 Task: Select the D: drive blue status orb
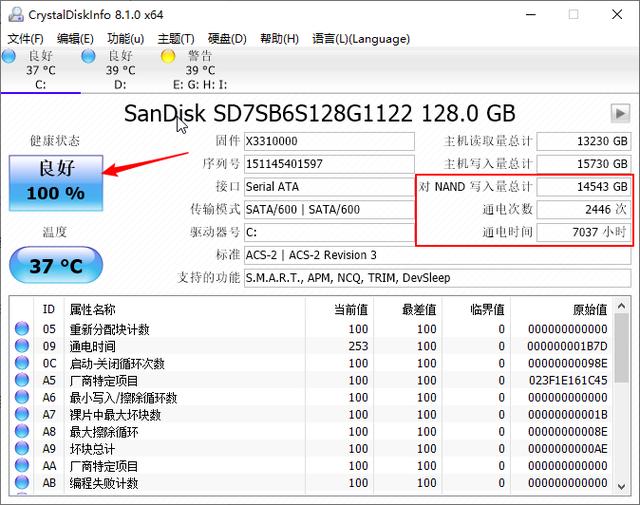[88, 57]
